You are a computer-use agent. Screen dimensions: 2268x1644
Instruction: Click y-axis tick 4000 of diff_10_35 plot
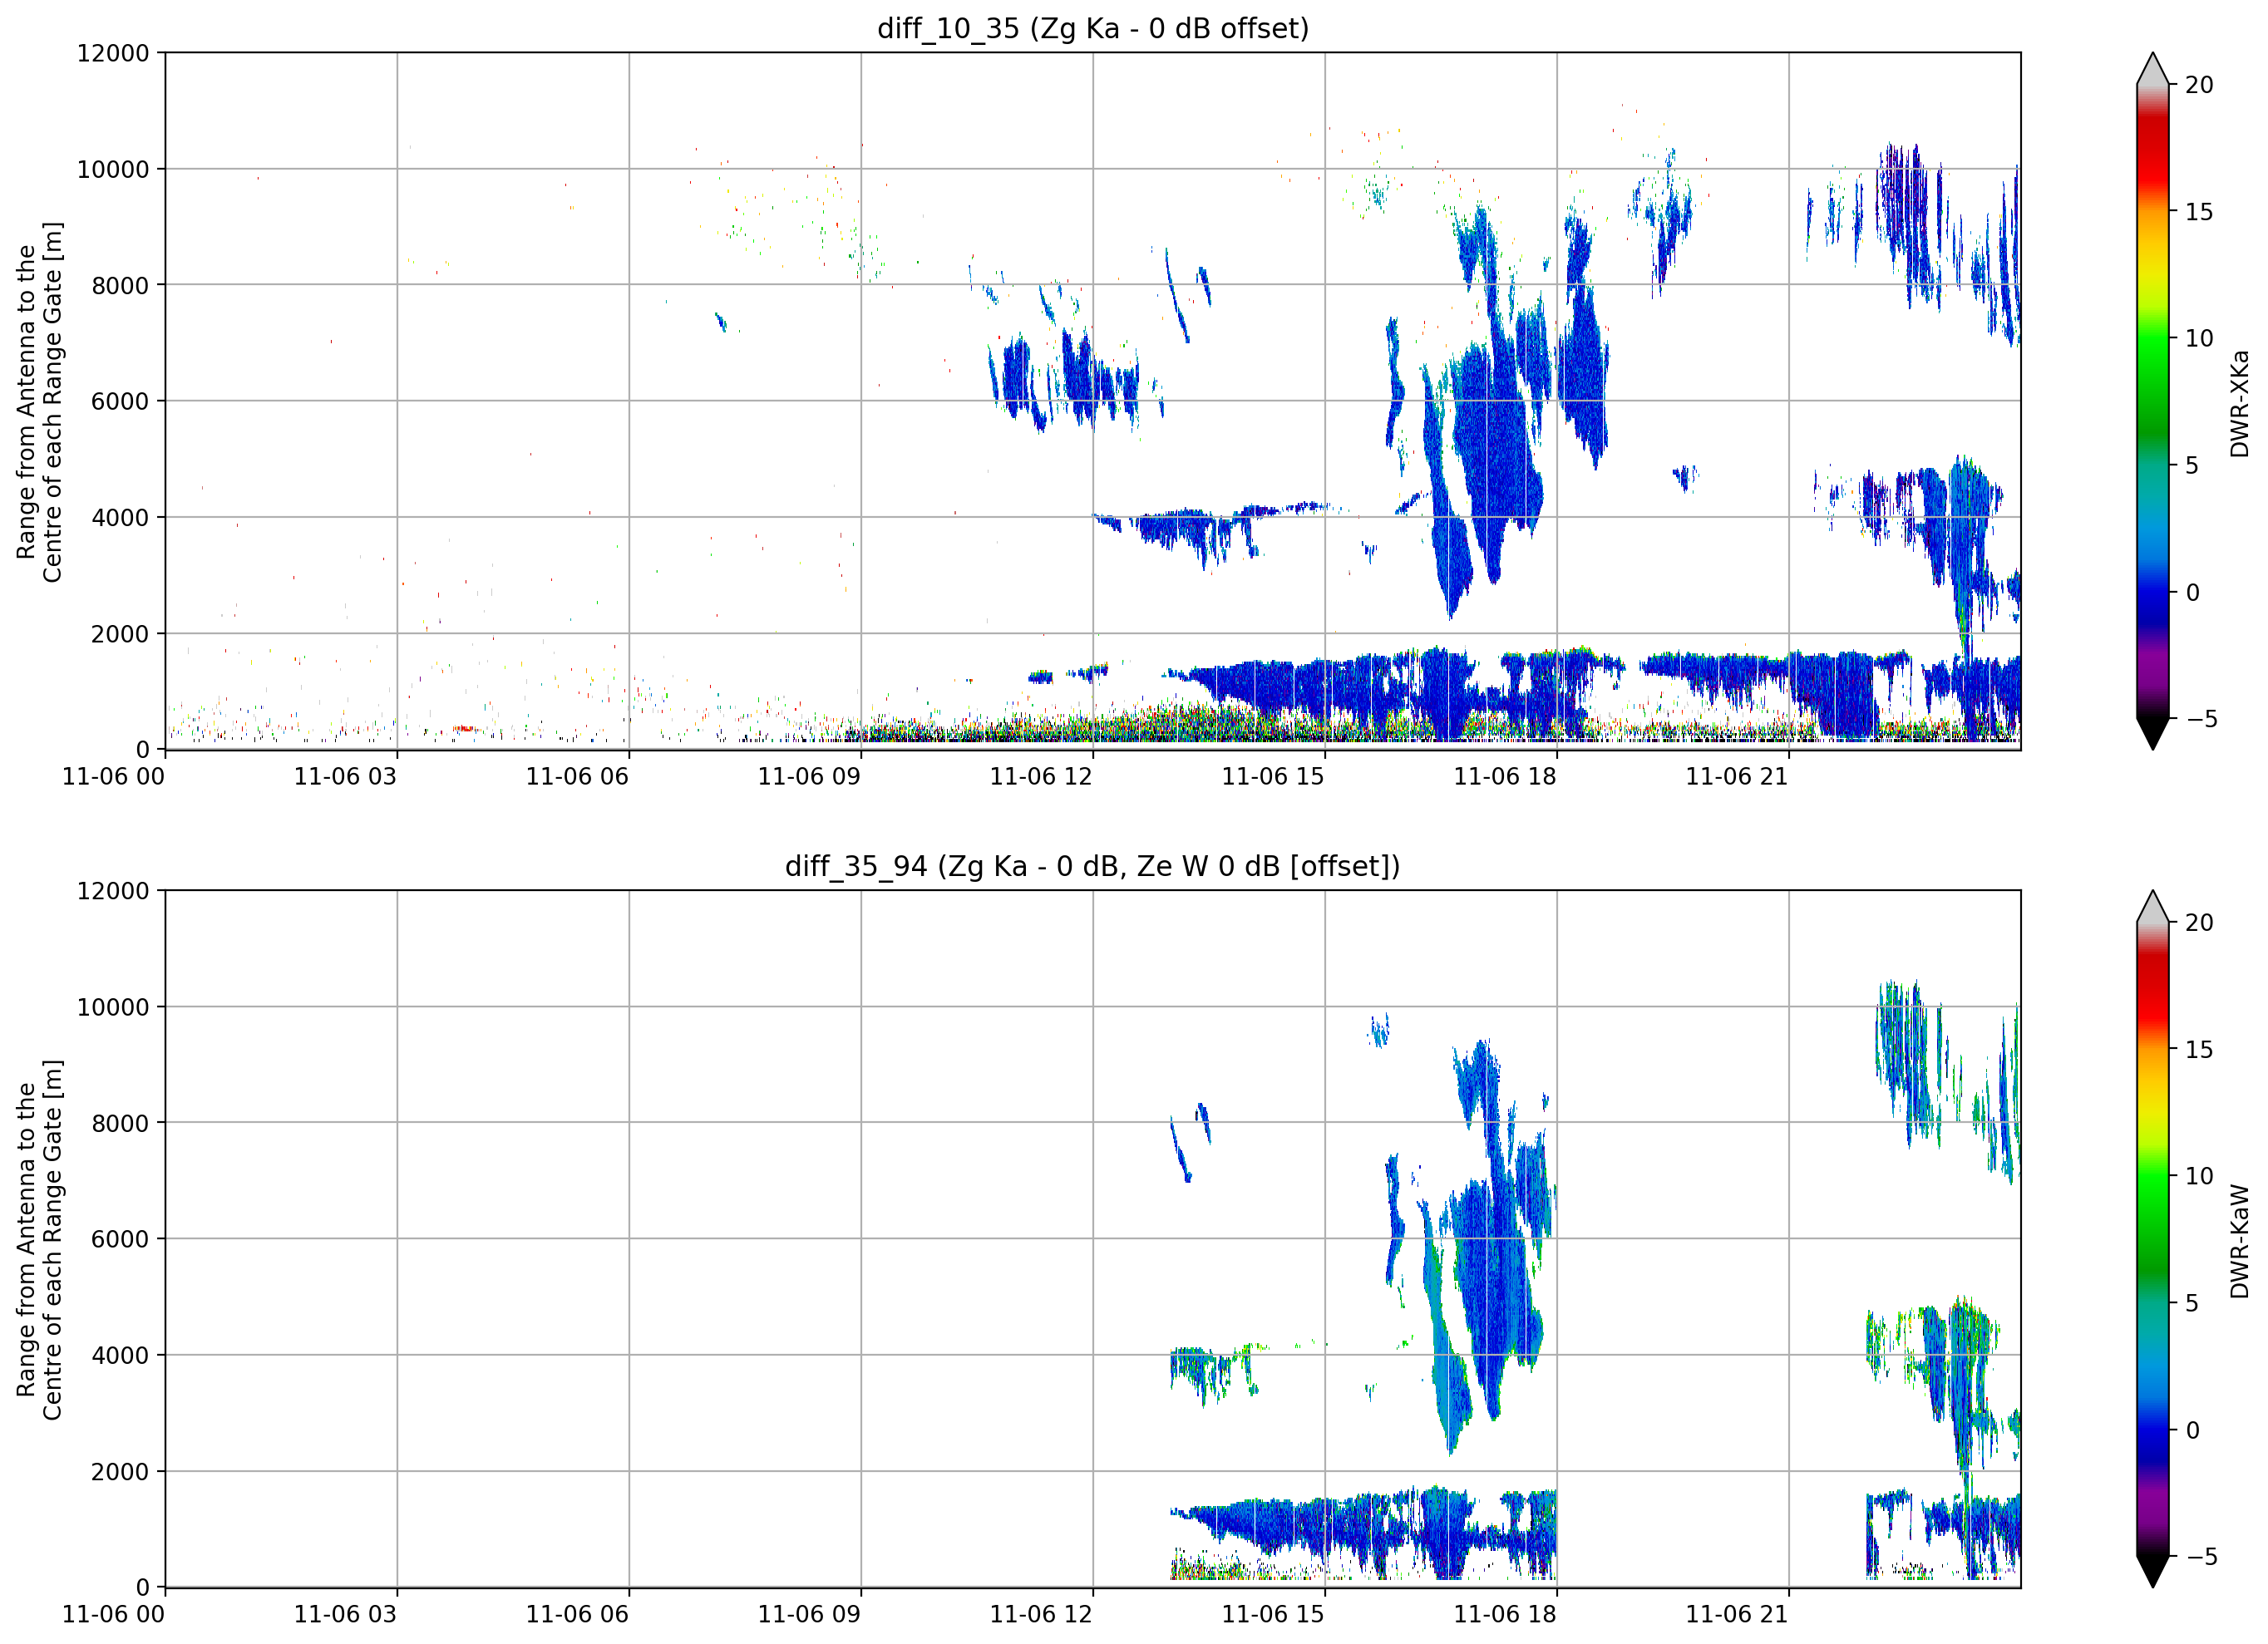coord(120,518)
